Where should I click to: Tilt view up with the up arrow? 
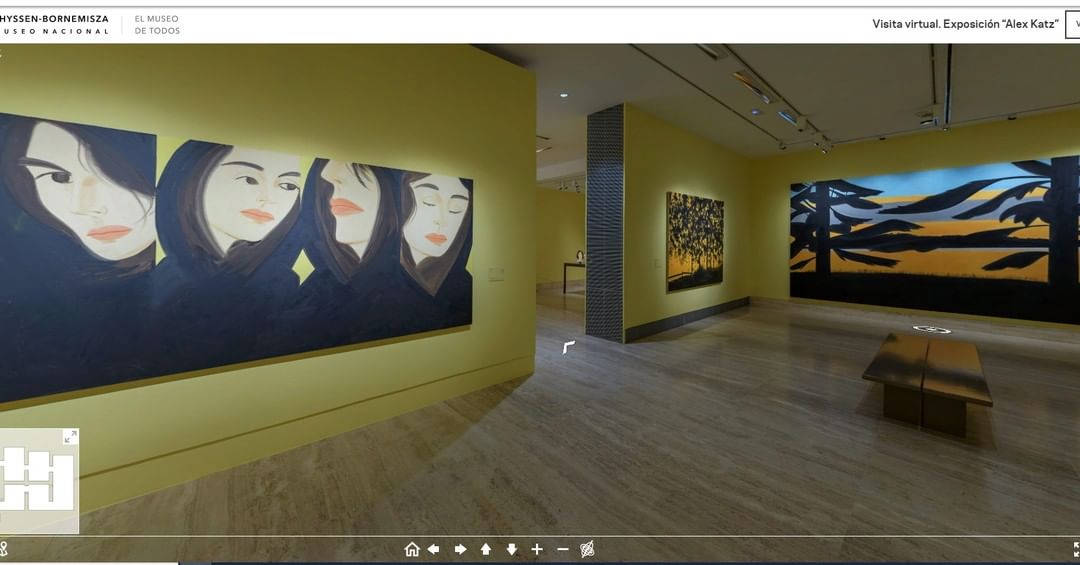point(486,549)
